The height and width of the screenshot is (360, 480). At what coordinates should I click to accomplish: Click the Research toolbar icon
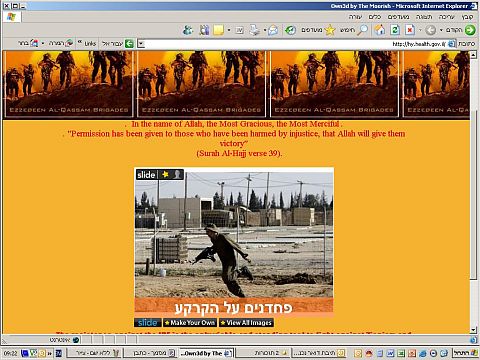click(x=204, y=30)
